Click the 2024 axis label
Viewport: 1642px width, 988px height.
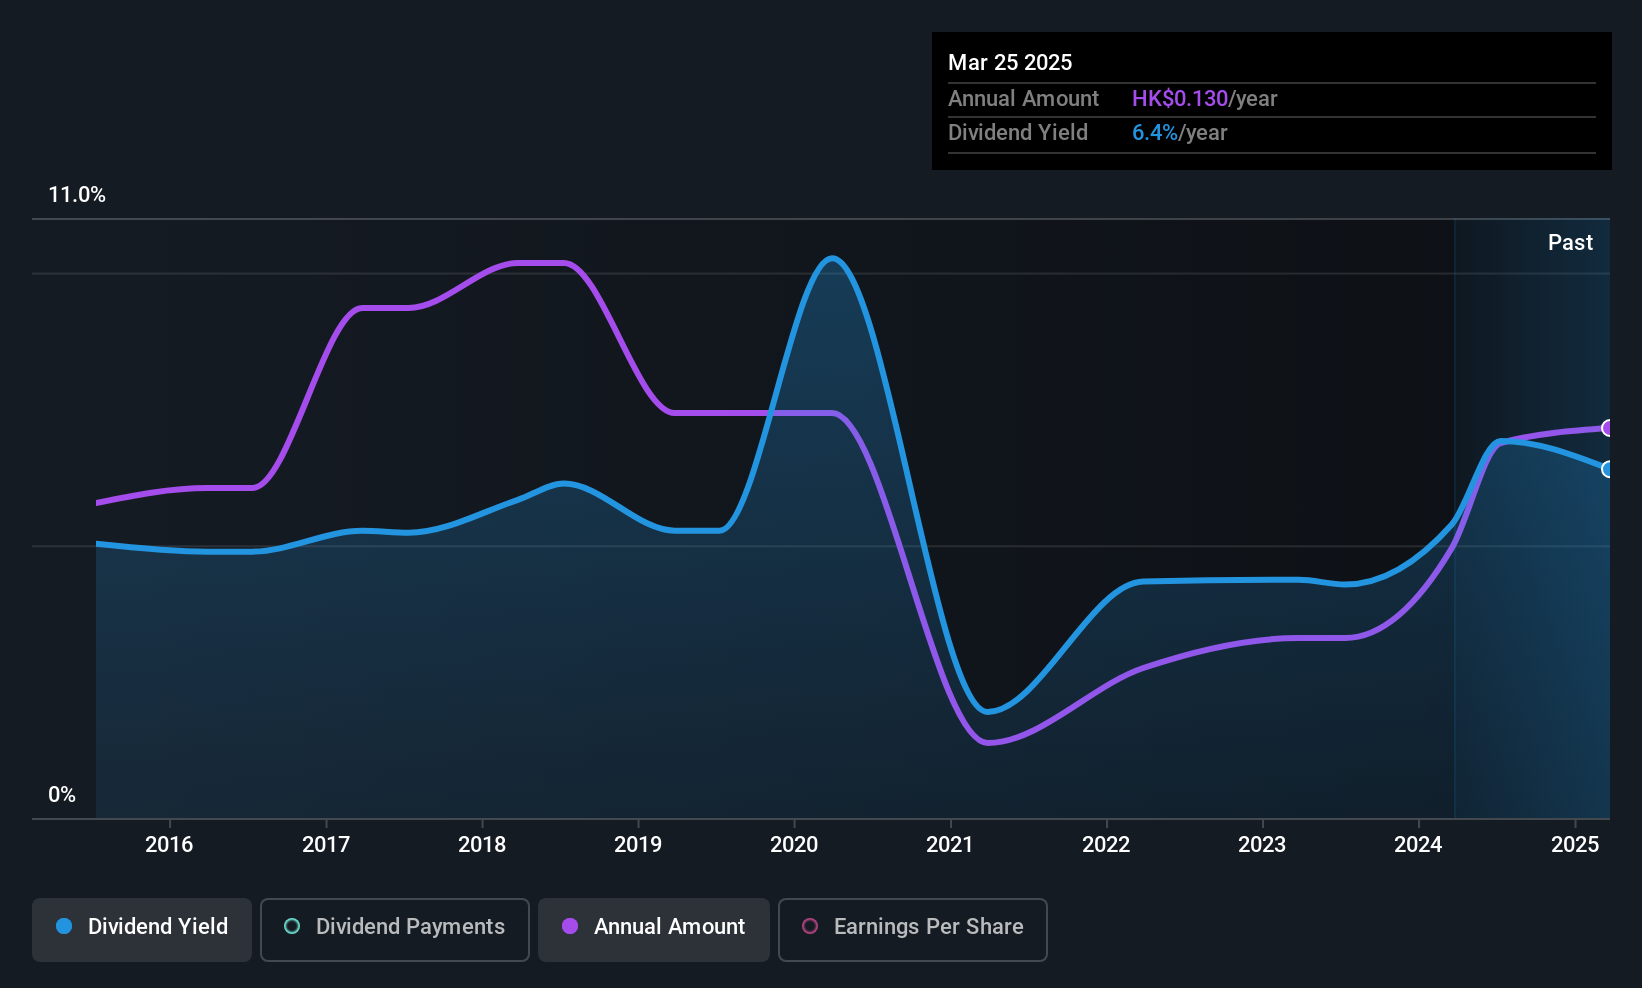(x=1418, y=844)
